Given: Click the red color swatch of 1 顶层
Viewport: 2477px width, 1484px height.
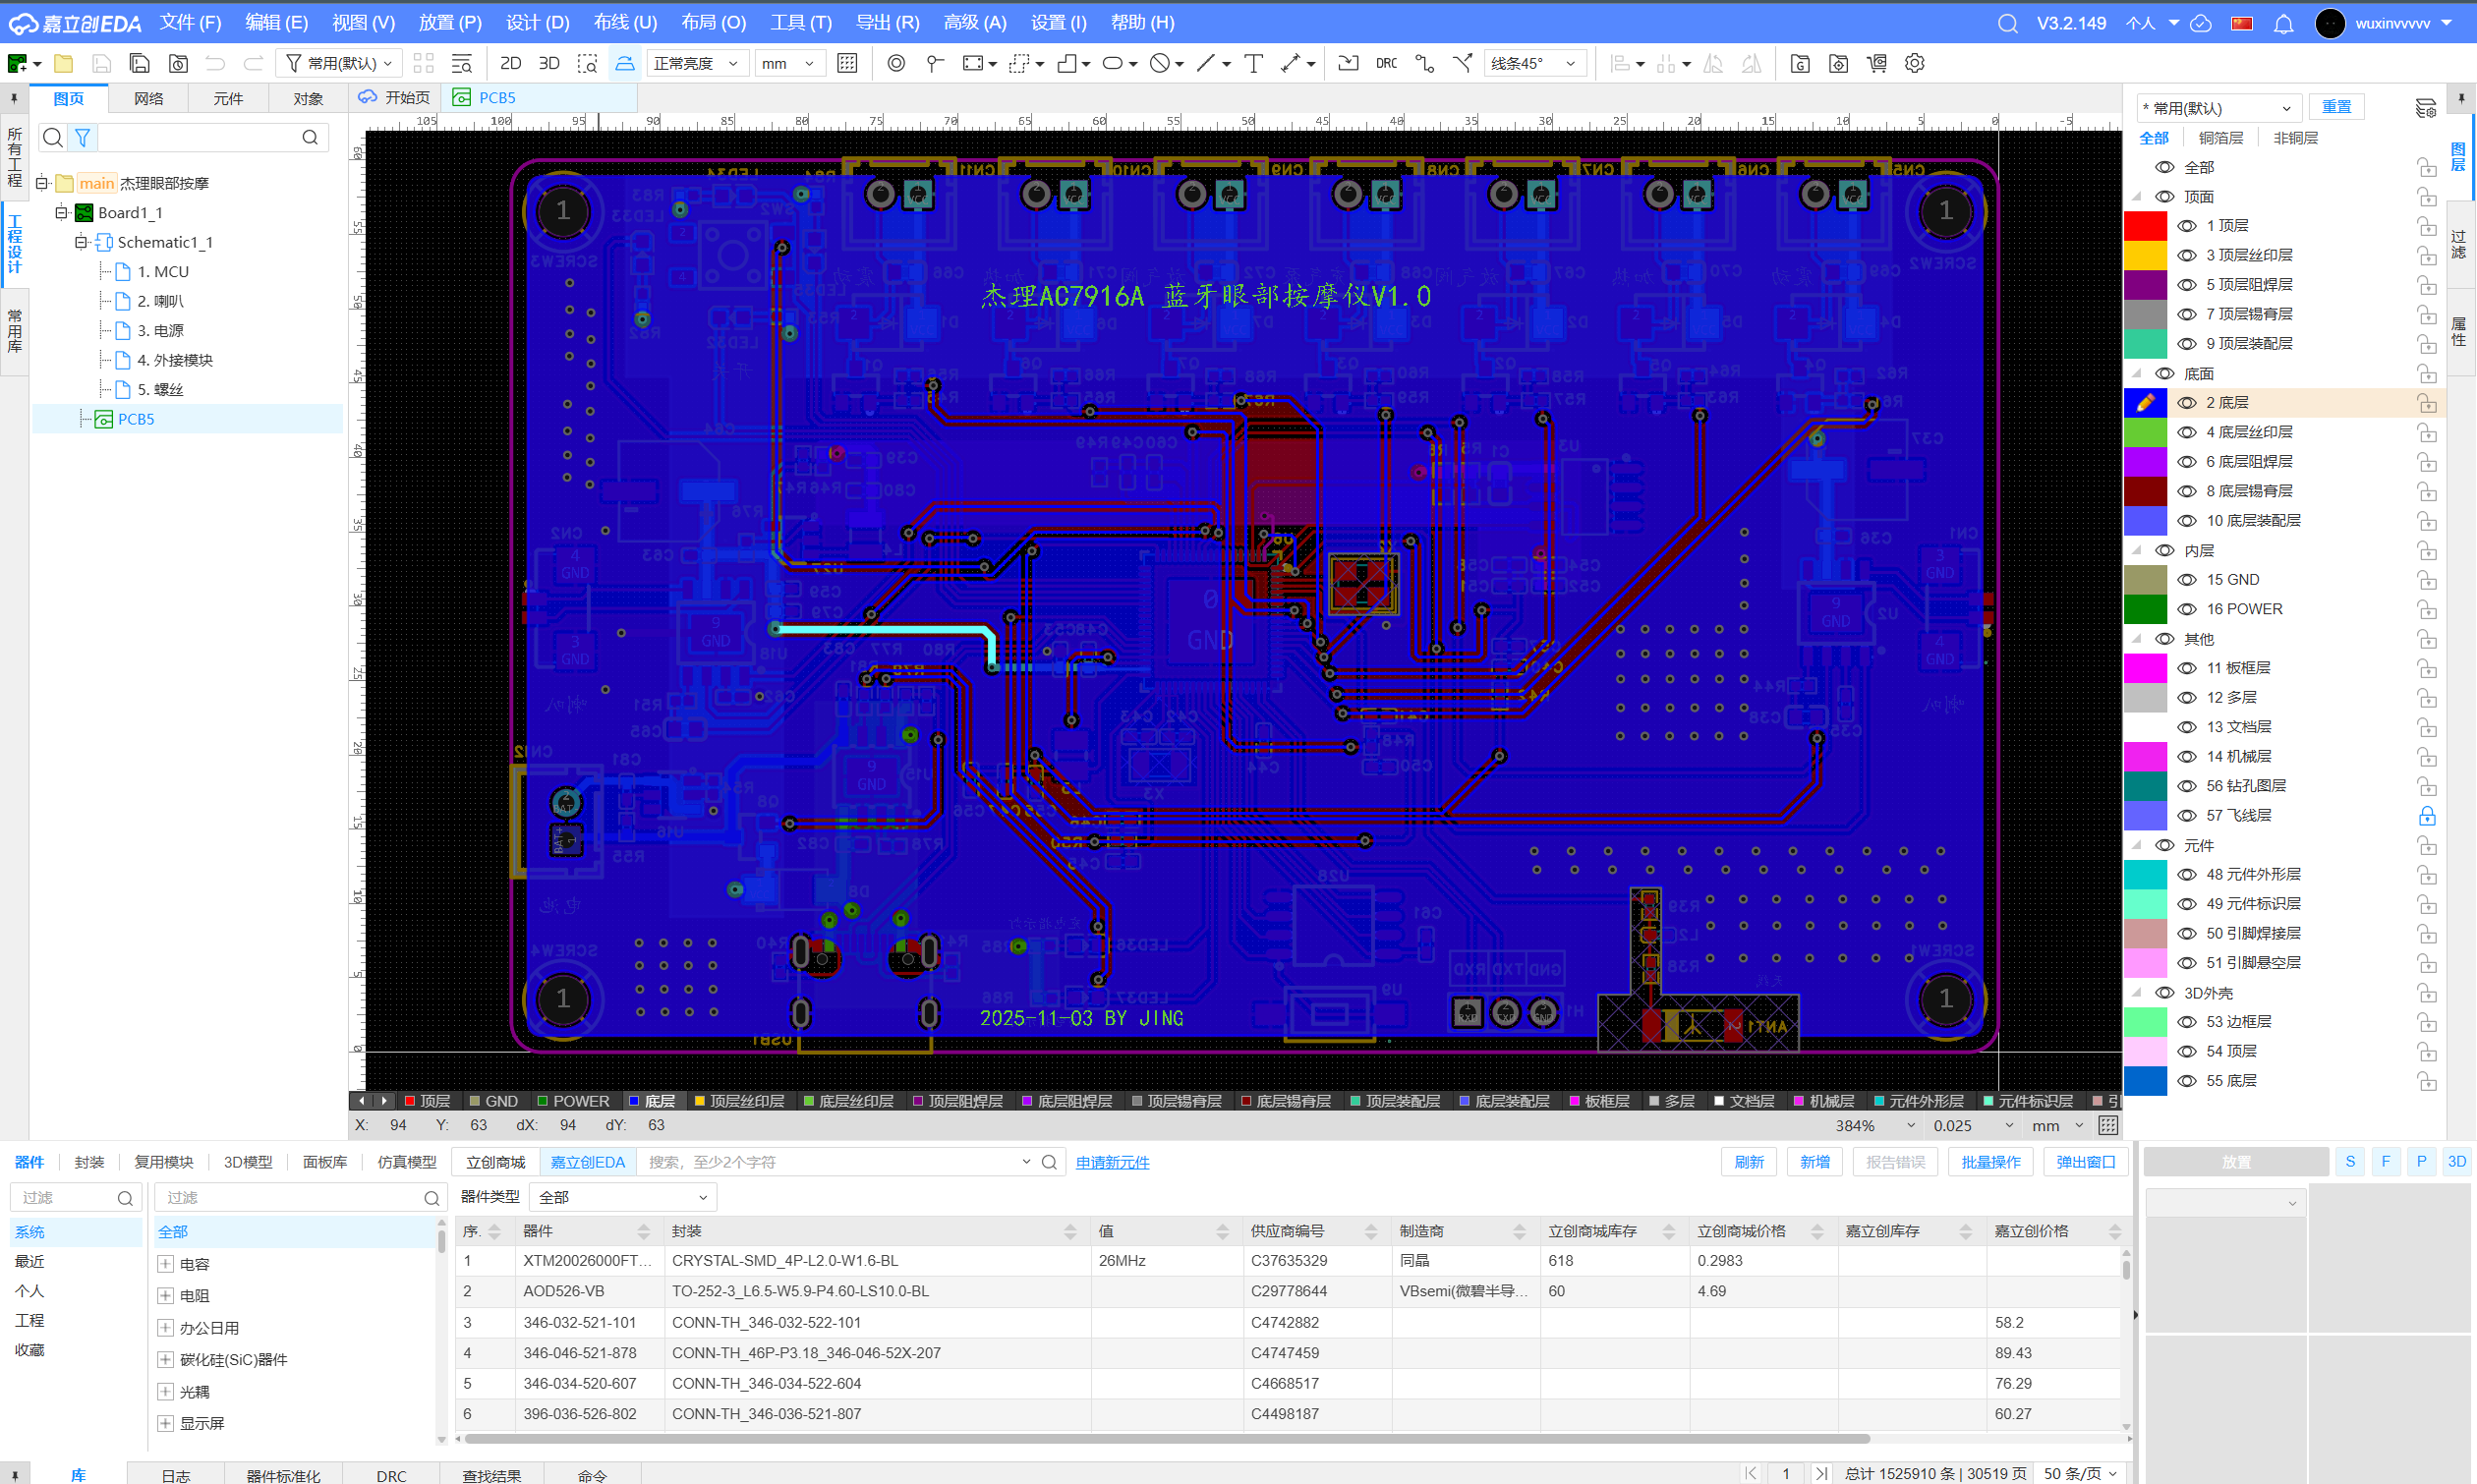Looking at the screenshot, I should [x=2145, y=226].
